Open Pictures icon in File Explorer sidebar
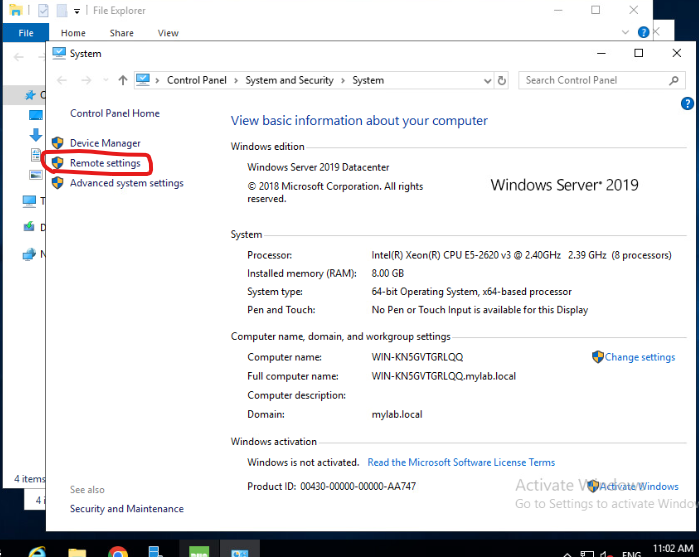Image resolution: width=699 pixels, height=557 pixels. (36, 175)
